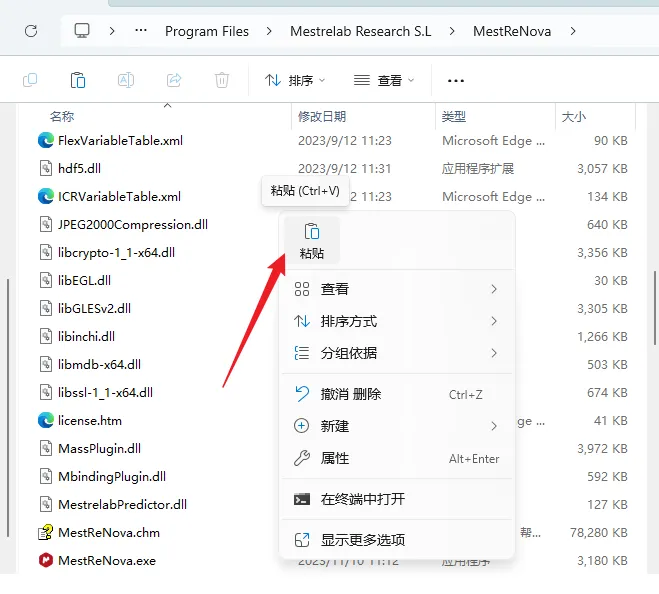Sort by 修改日期 column header
The image size is (659, 594).
(x=322, y=116)
